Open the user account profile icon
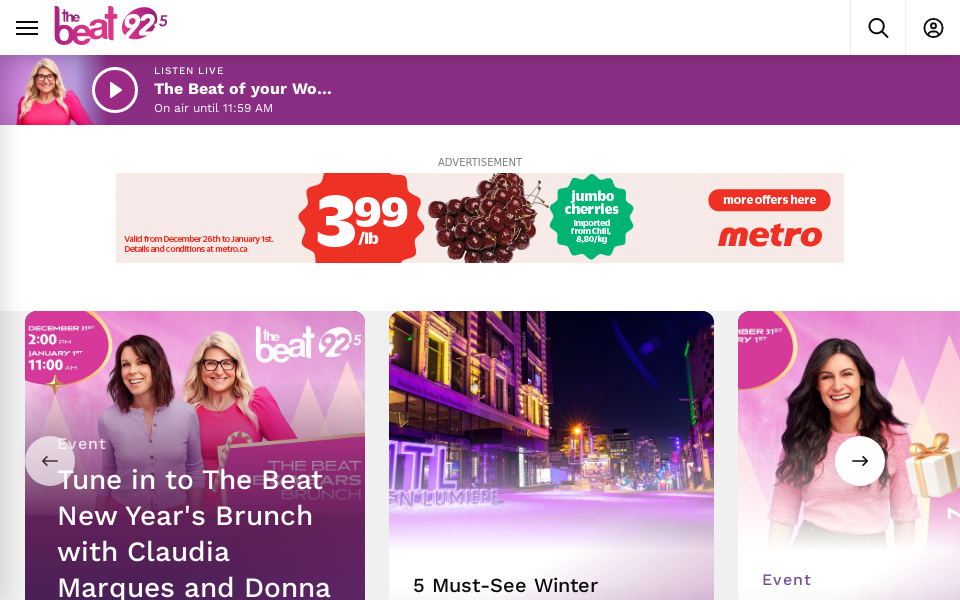Image resolution: width=960 pixels, height=600 pixels. [933, 28]
